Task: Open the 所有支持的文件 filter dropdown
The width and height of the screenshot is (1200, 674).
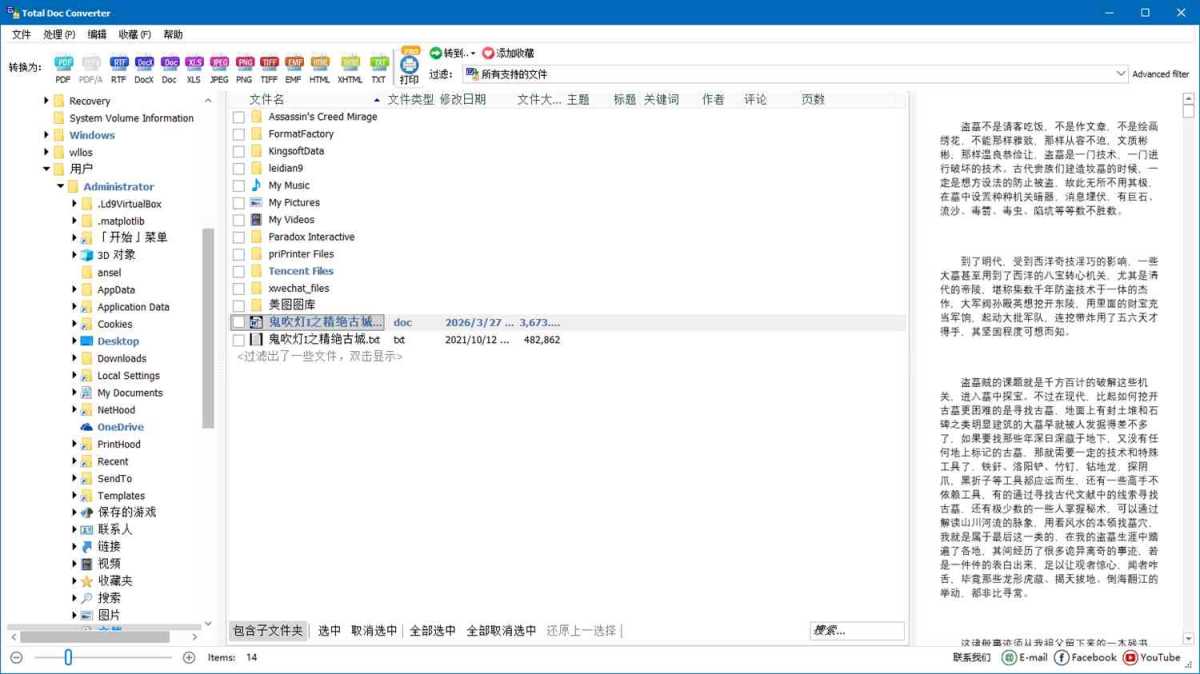Action: point(1120,73)
